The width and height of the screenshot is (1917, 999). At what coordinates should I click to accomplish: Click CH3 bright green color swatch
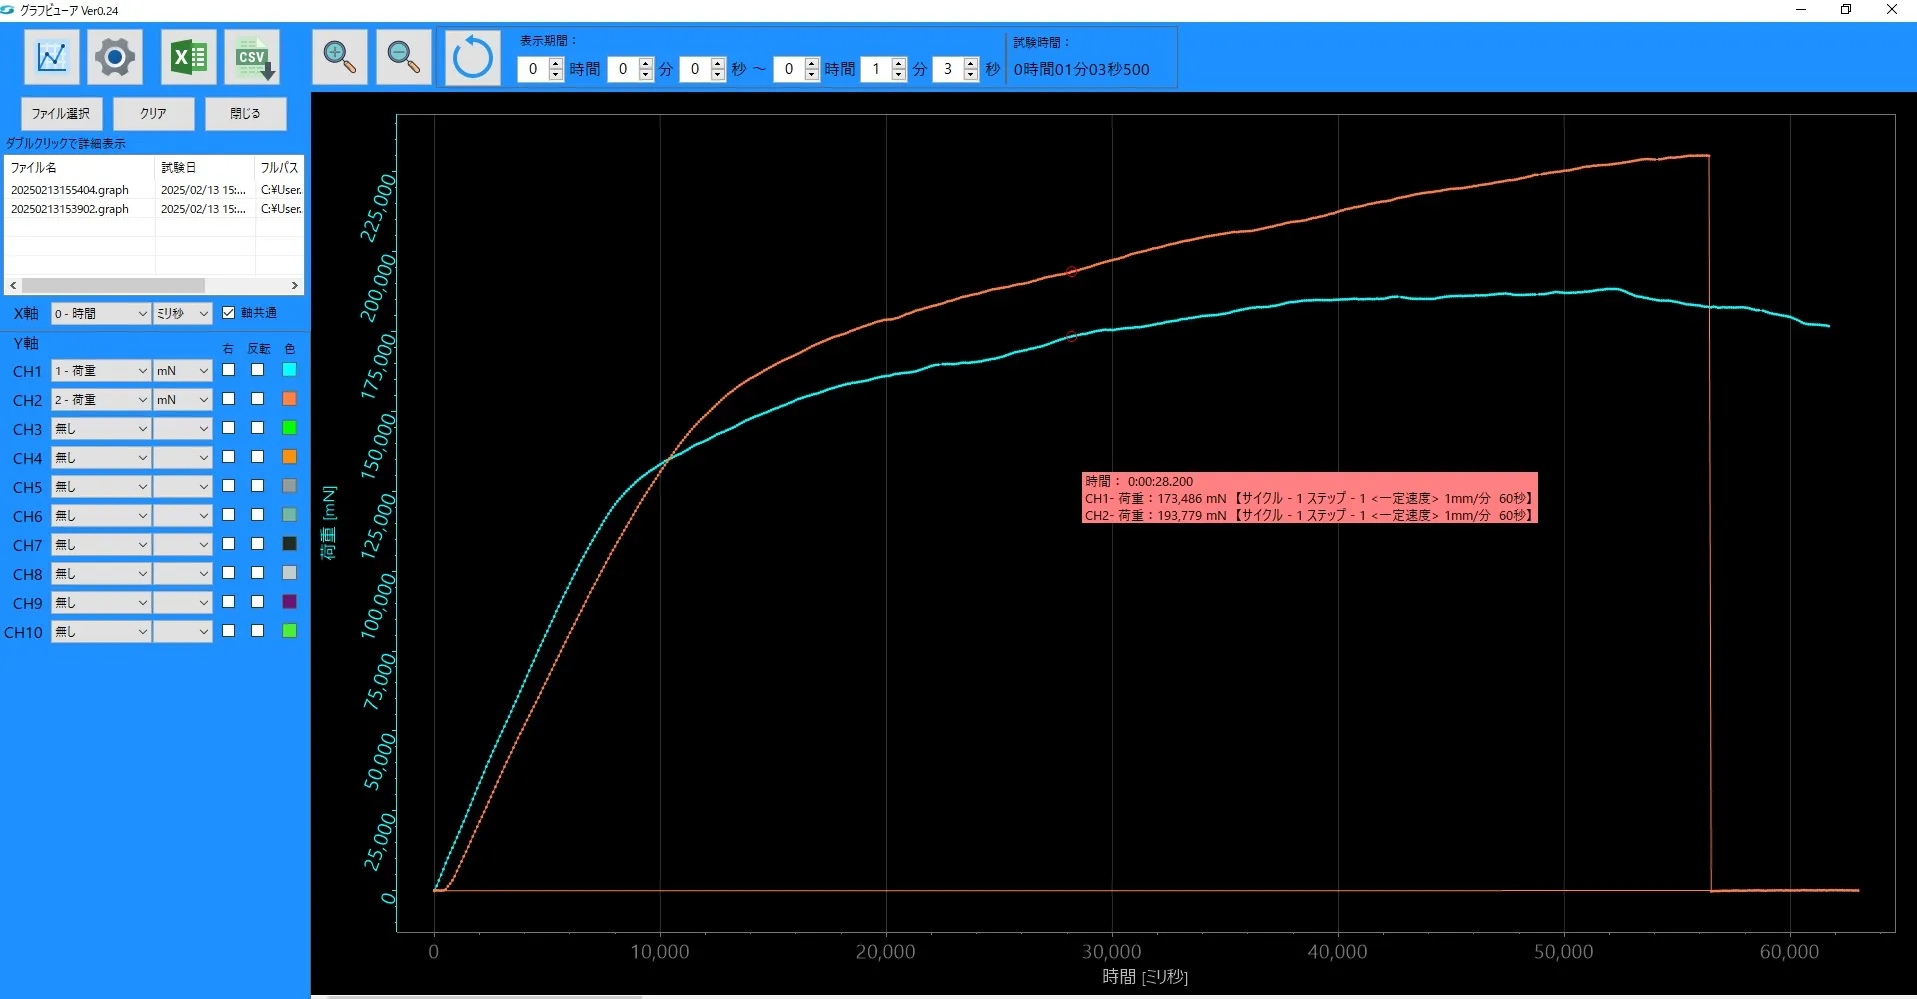tap(290, 428)
